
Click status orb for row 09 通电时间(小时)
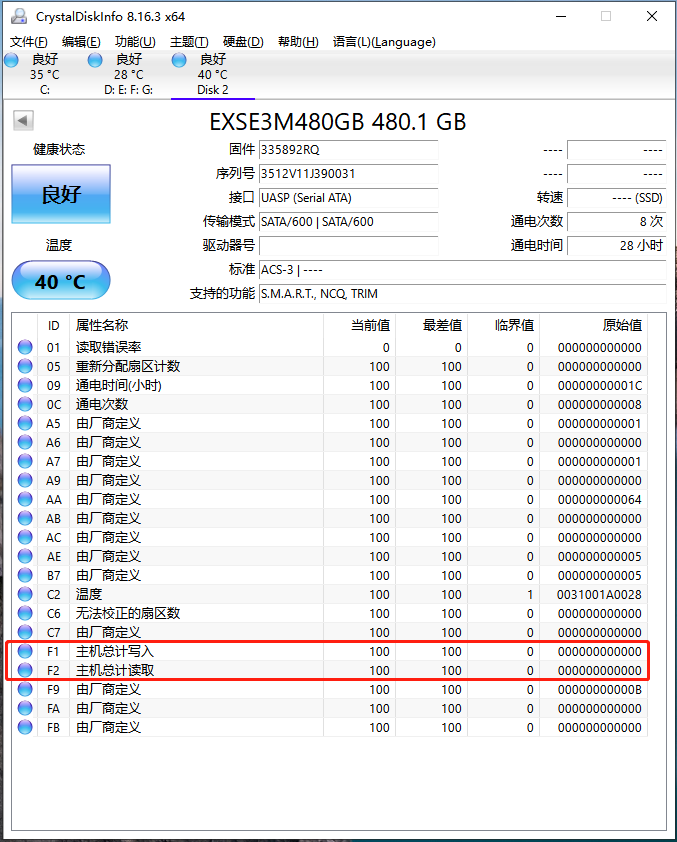(x=25, y=385)
